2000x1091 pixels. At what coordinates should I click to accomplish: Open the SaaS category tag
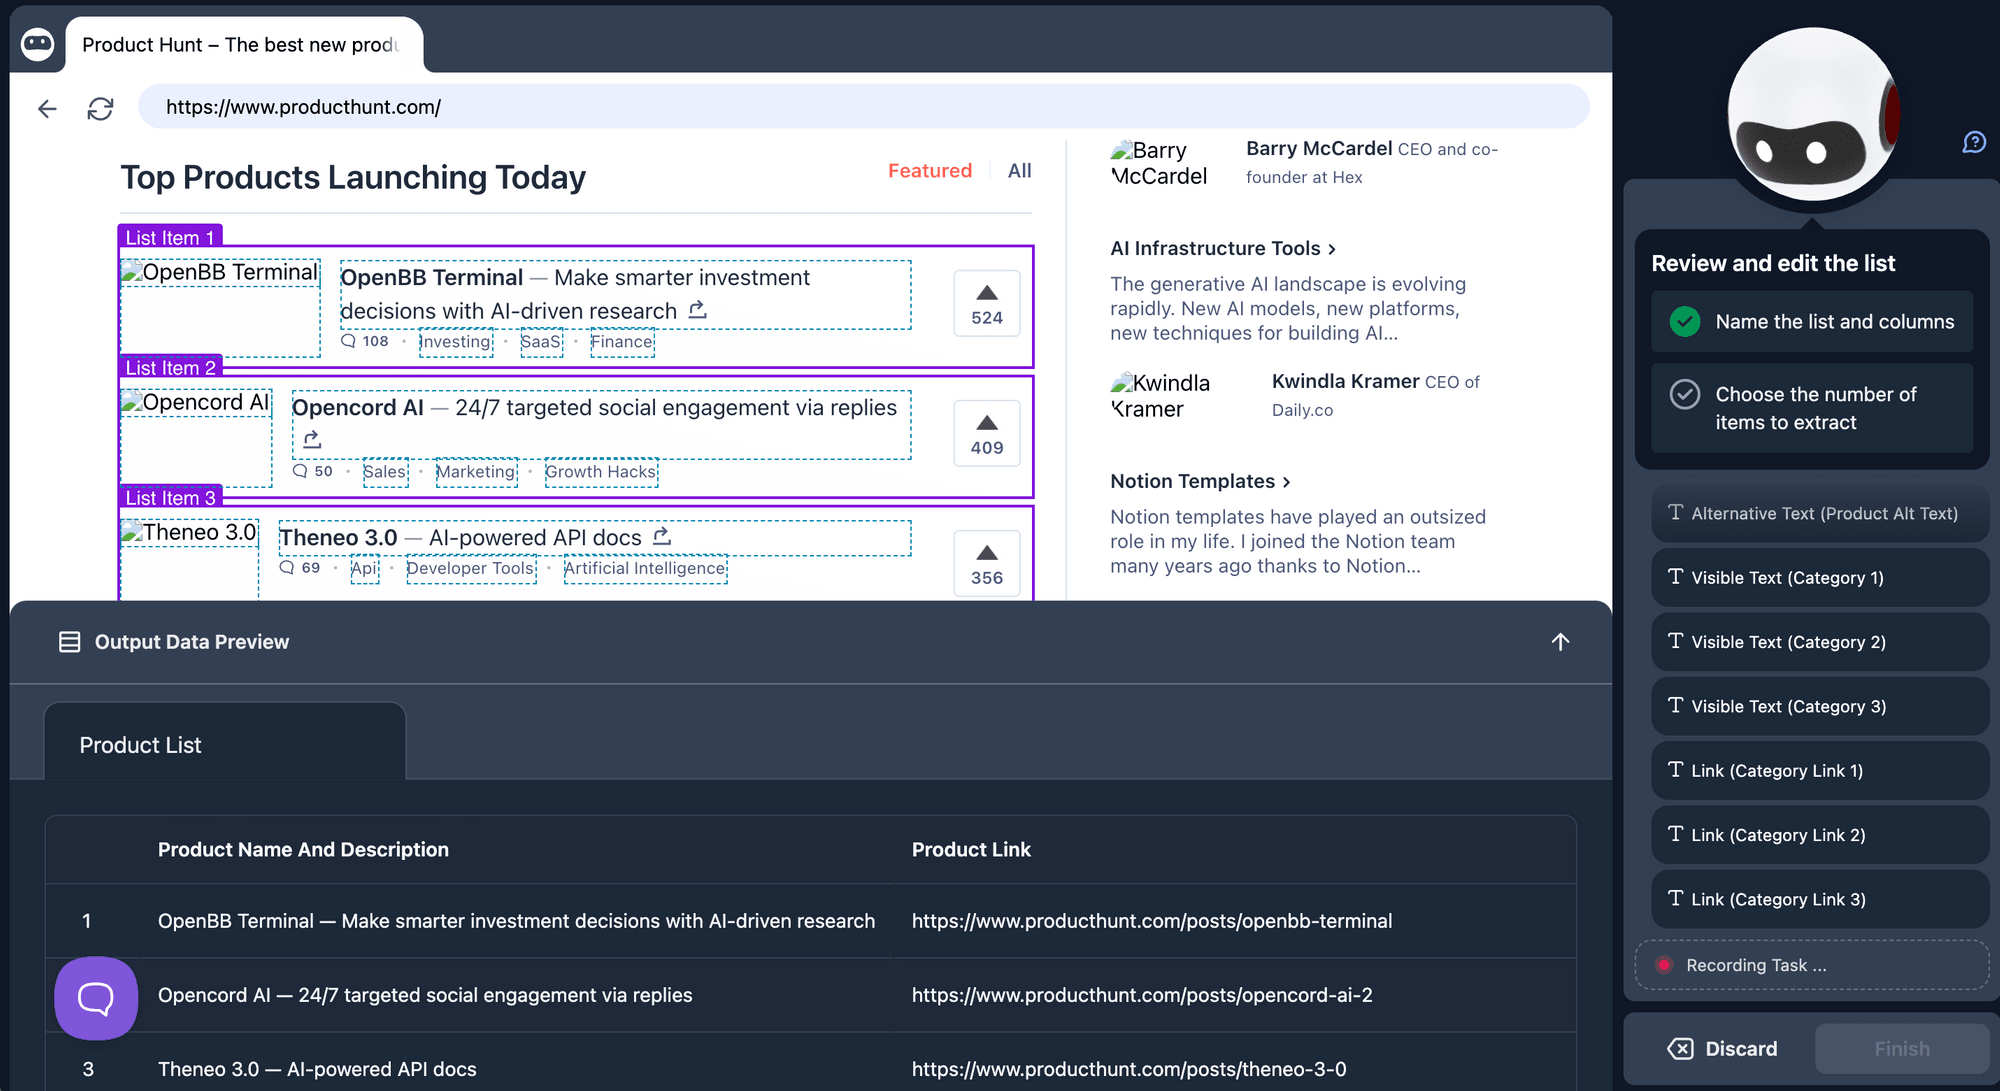(x=541, y=342)
